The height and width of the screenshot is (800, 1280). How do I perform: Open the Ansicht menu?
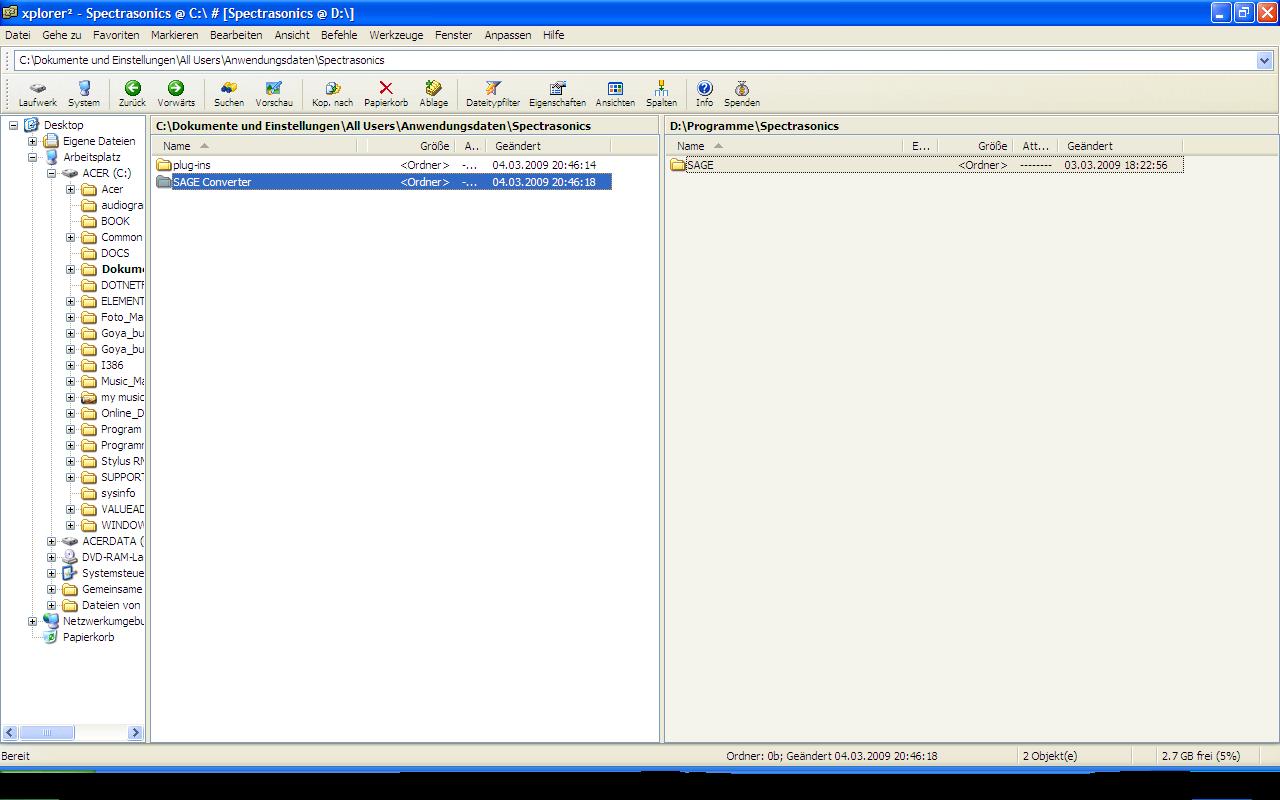(x=292, y=35)
